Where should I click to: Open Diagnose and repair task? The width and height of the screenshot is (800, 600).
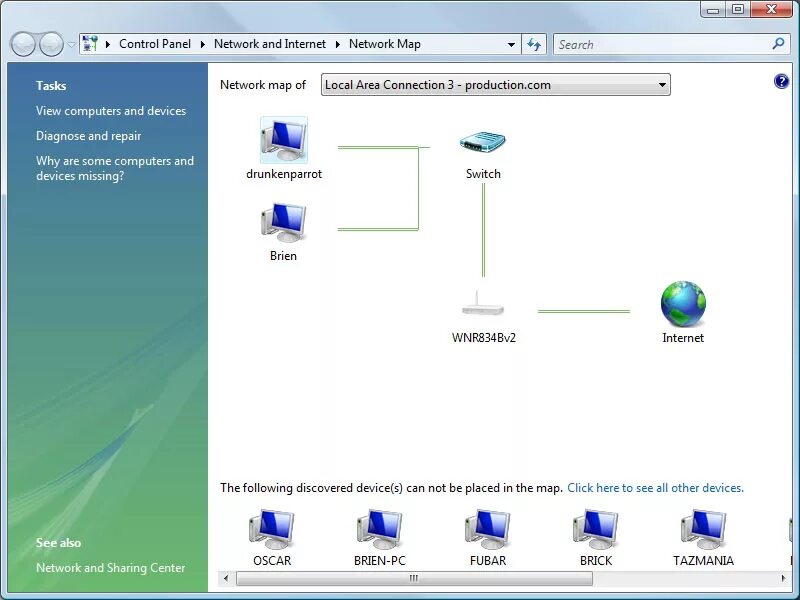(x=88, y=136)
